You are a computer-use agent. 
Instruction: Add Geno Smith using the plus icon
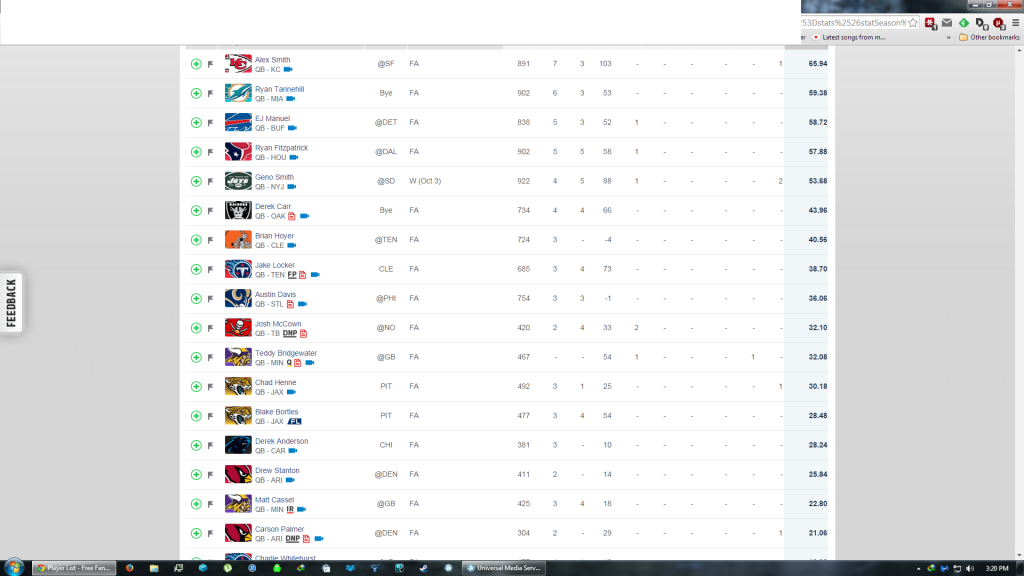(196, 182)
